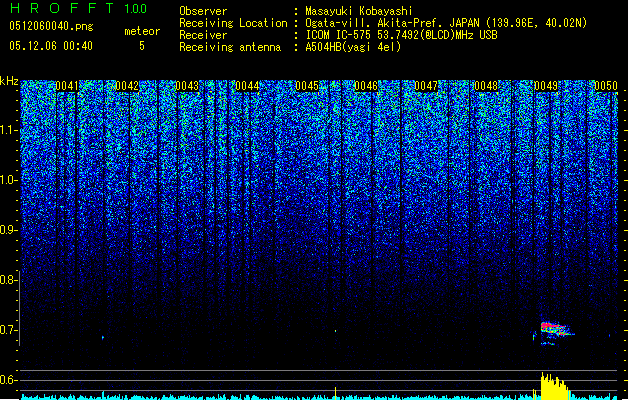Click the thin yellow spike below 0045
This screenshot has width=629, height=400.
coord(336,393)
